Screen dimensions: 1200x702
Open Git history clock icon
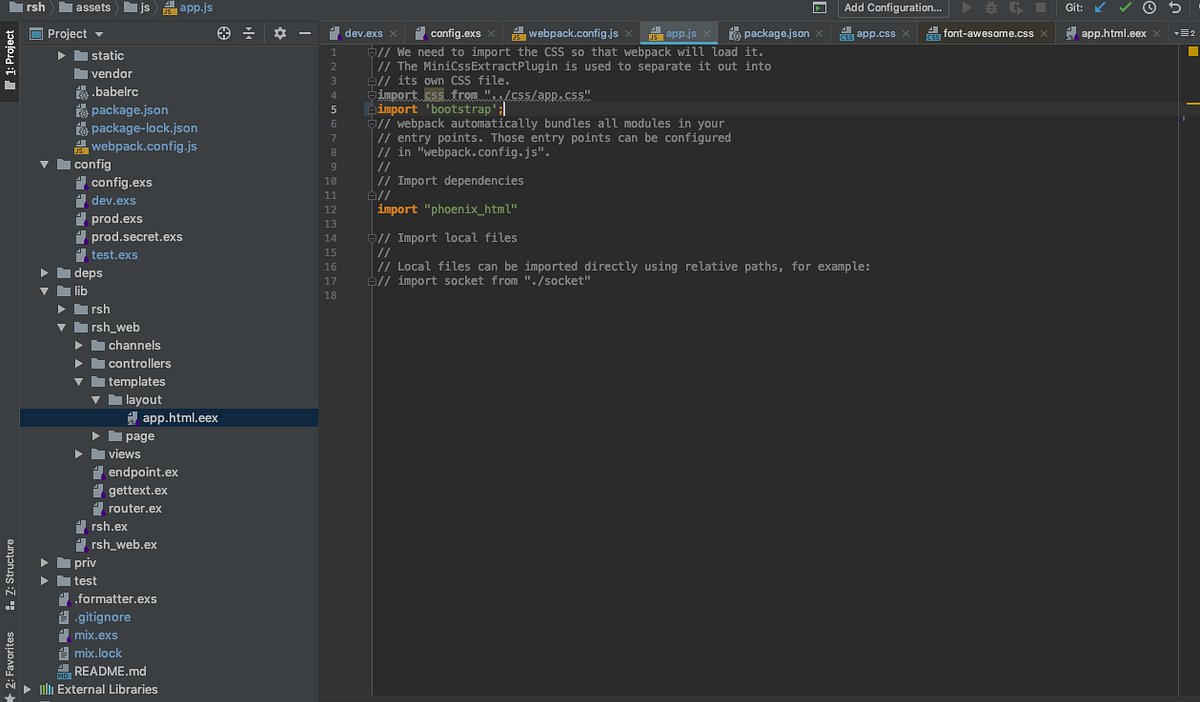[1149, 8]
